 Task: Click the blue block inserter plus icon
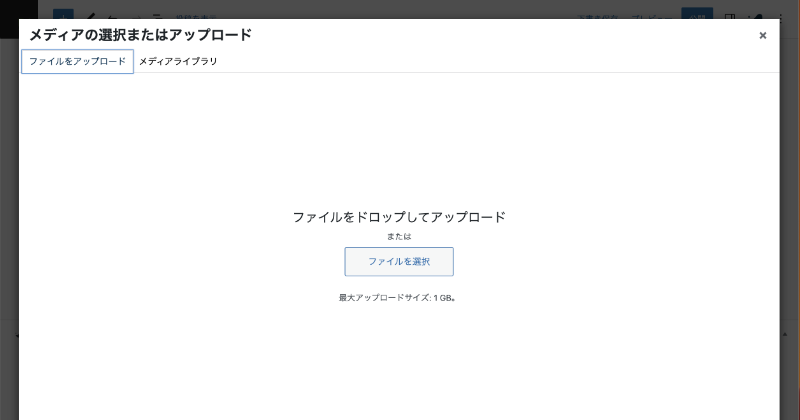[63, 15]
